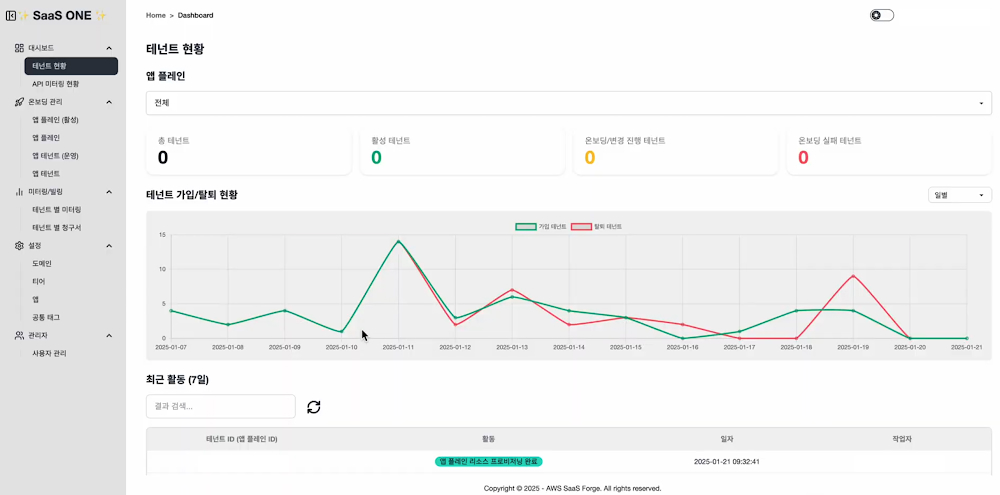
Task: Open the 일별 period dropdown
Action: pyautogui.click(x=959, y=195)
